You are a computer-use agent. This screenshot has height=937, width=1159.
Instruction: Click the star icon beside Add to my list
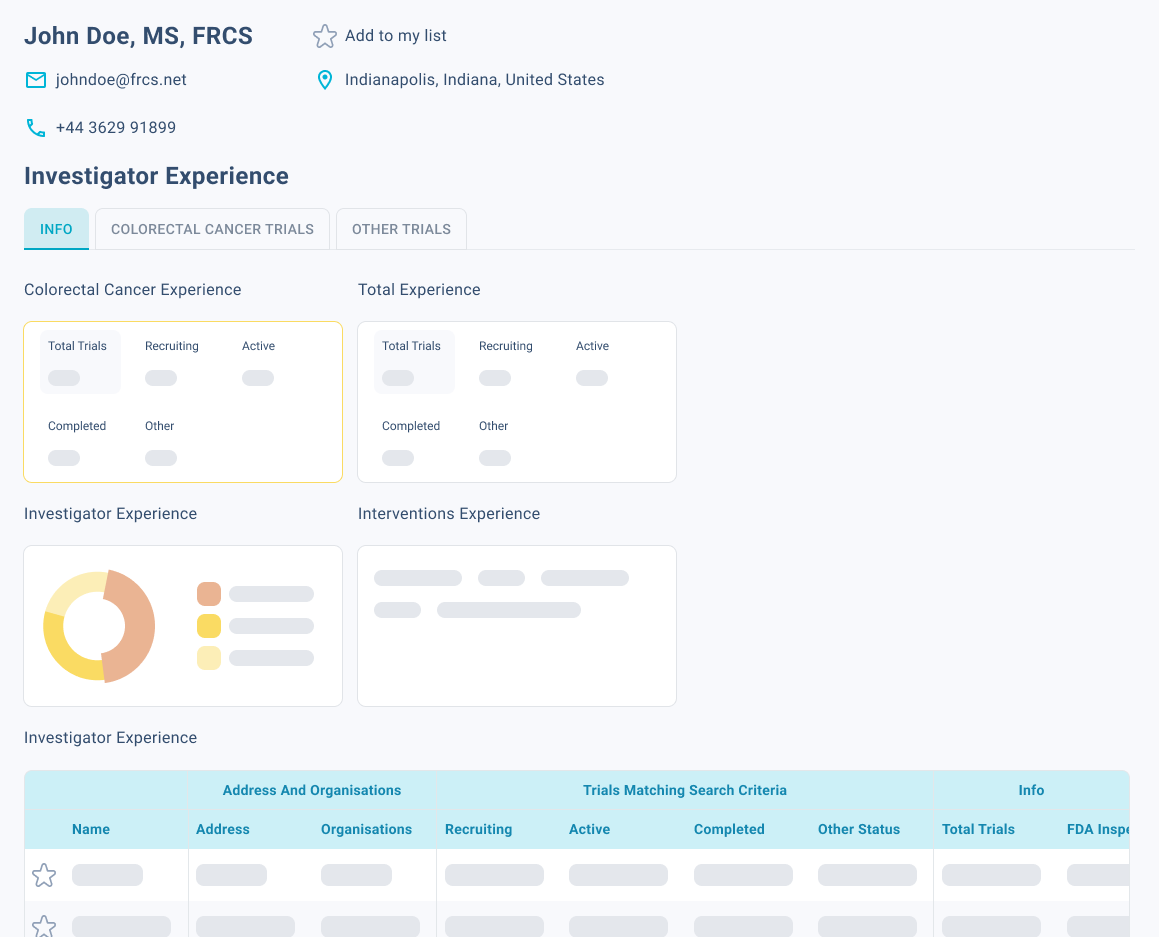pos(325,37)
